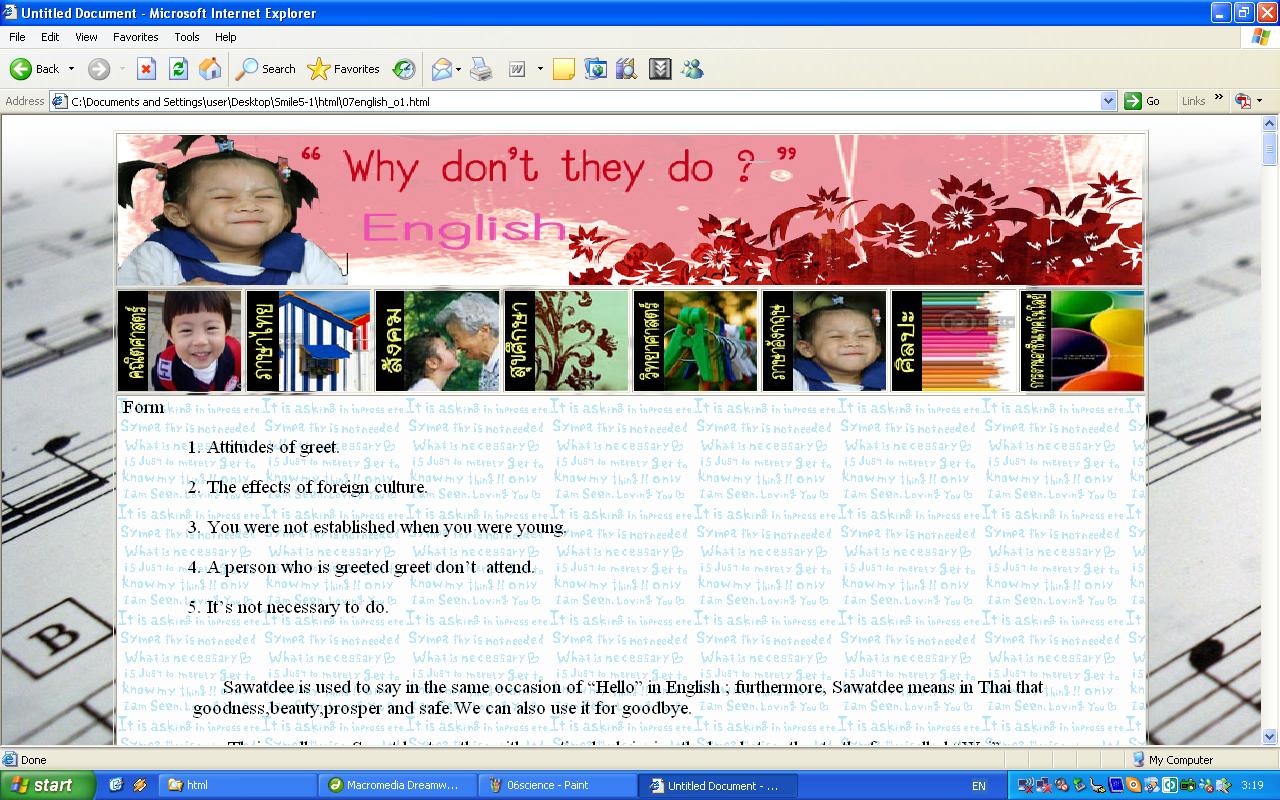Screen dimensions: 1280x800
Task: Switch to the html folder taskbar button
Action: 239,785
